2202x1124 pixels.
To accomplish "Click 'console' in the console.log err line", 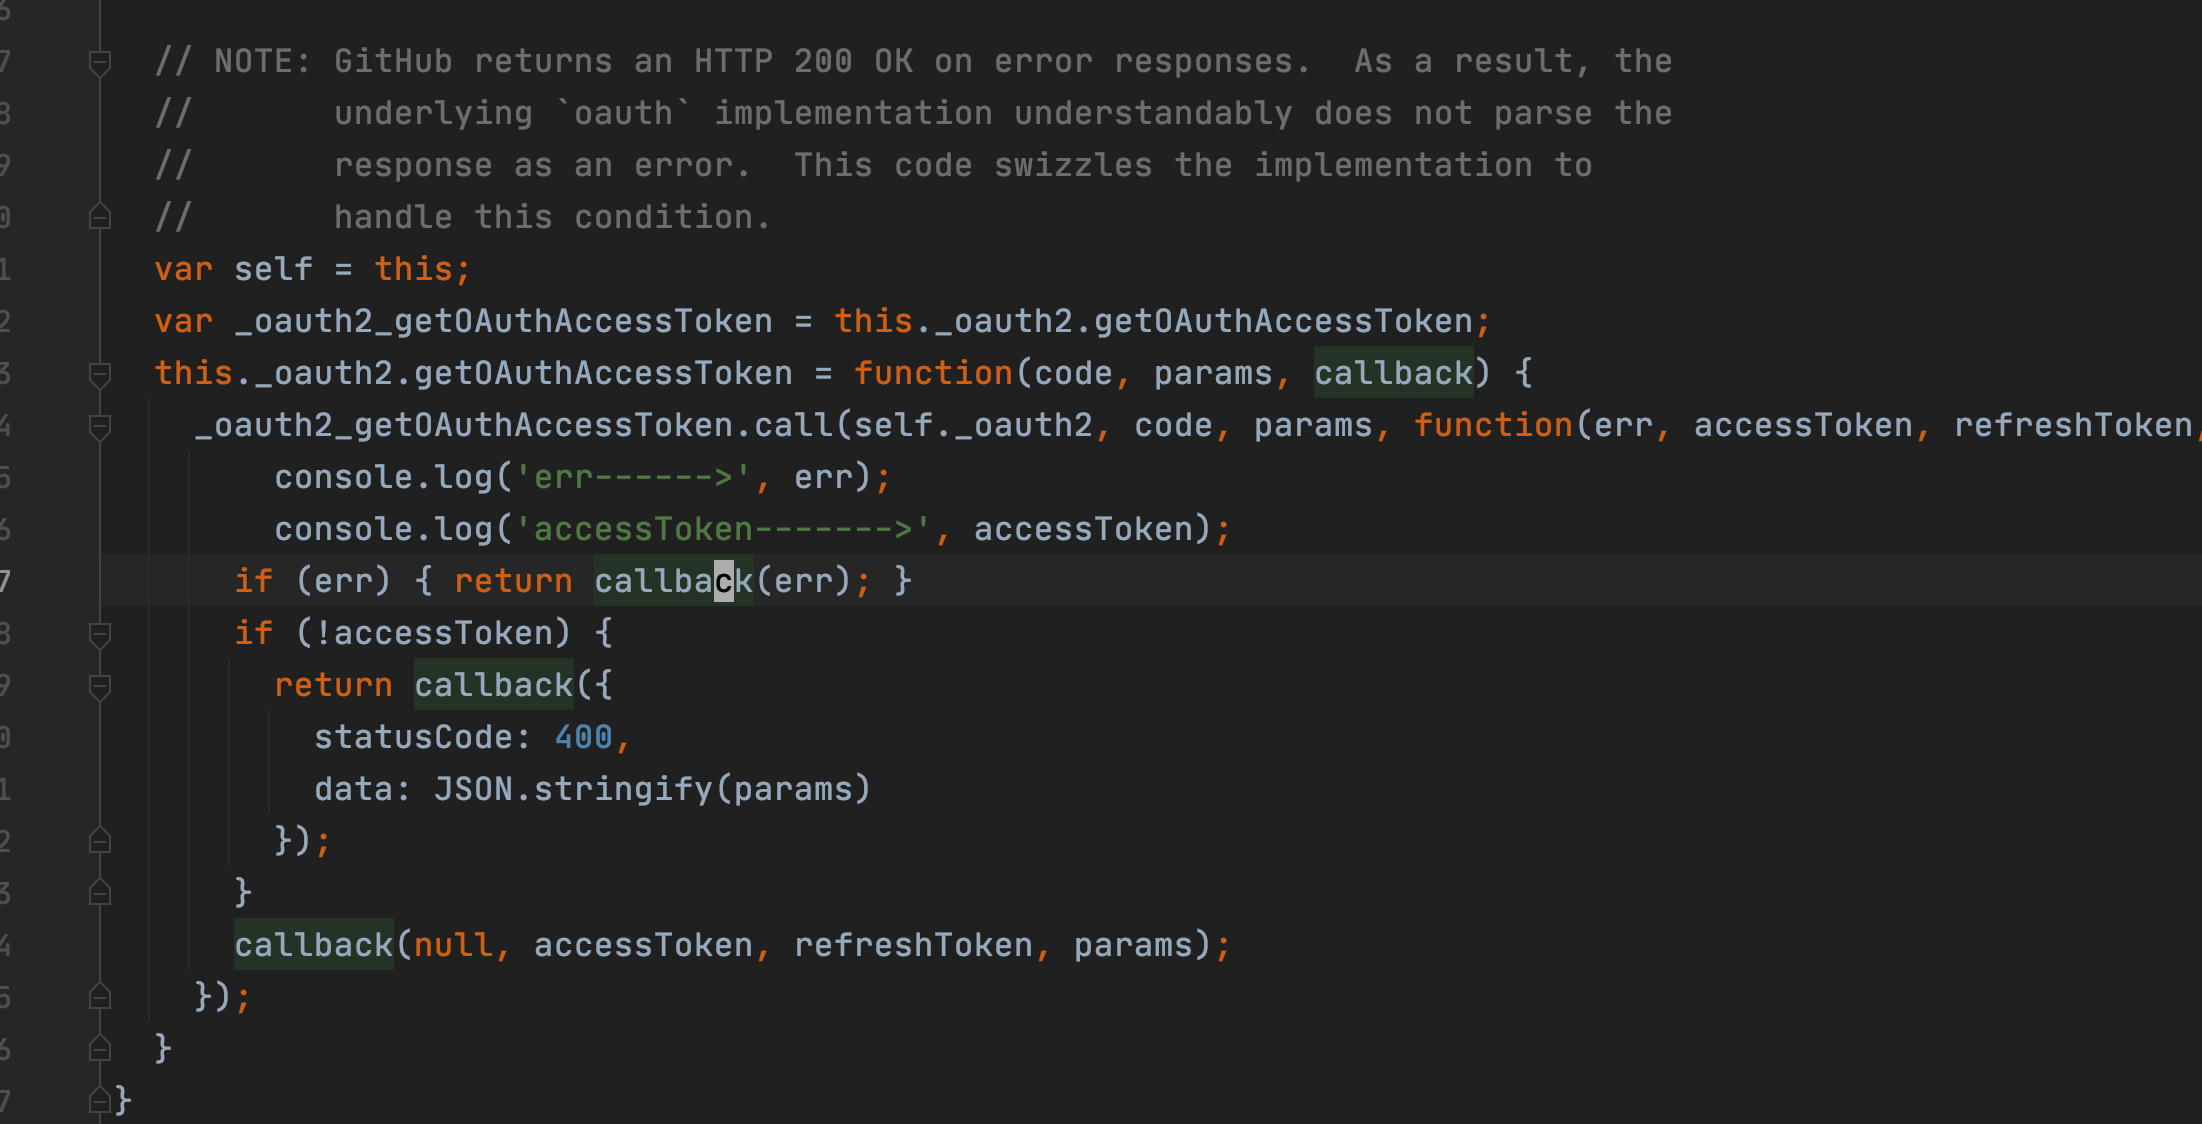I will click(343, 477).
